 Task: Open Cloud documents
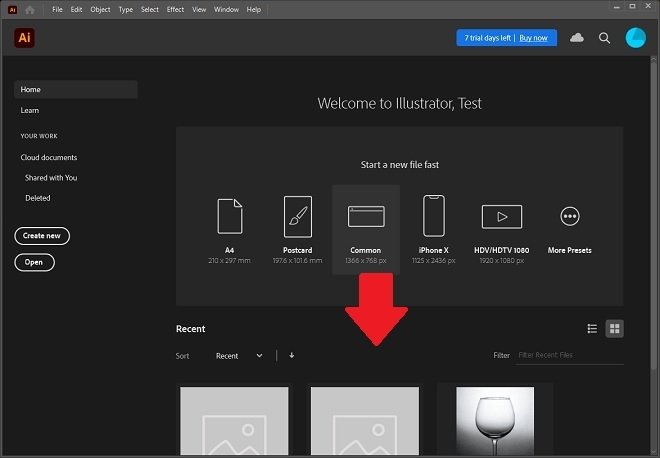(49, 157)
